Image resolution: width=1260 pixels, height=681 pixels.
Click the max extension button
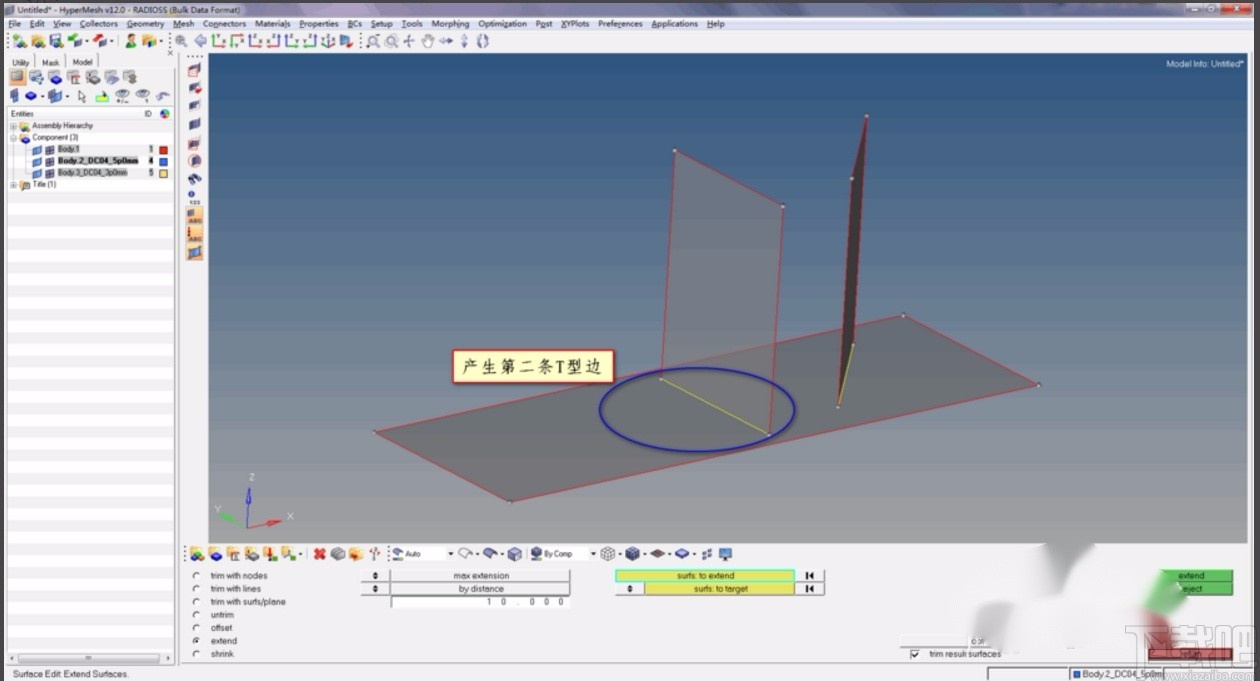[480, 576]
